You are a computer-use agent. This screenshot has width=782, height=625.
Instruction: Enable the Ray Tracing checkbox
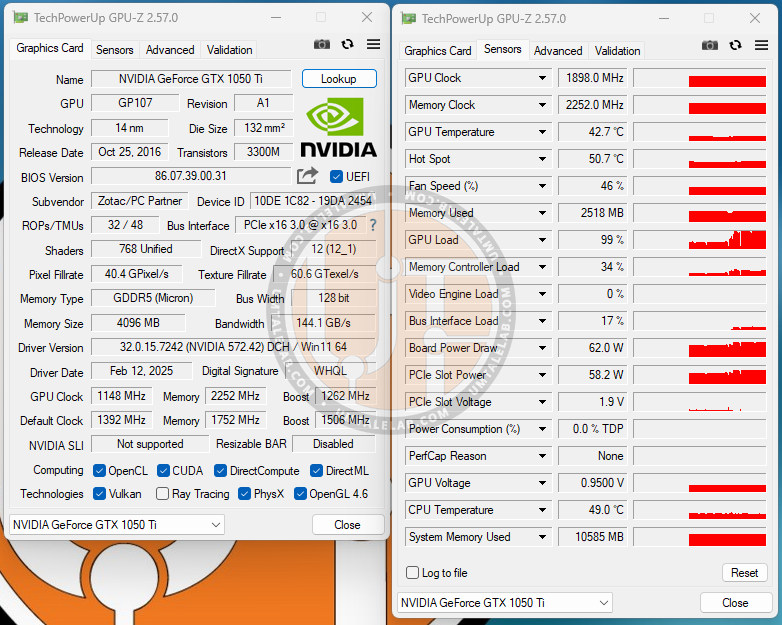click(x=162, y=494)
